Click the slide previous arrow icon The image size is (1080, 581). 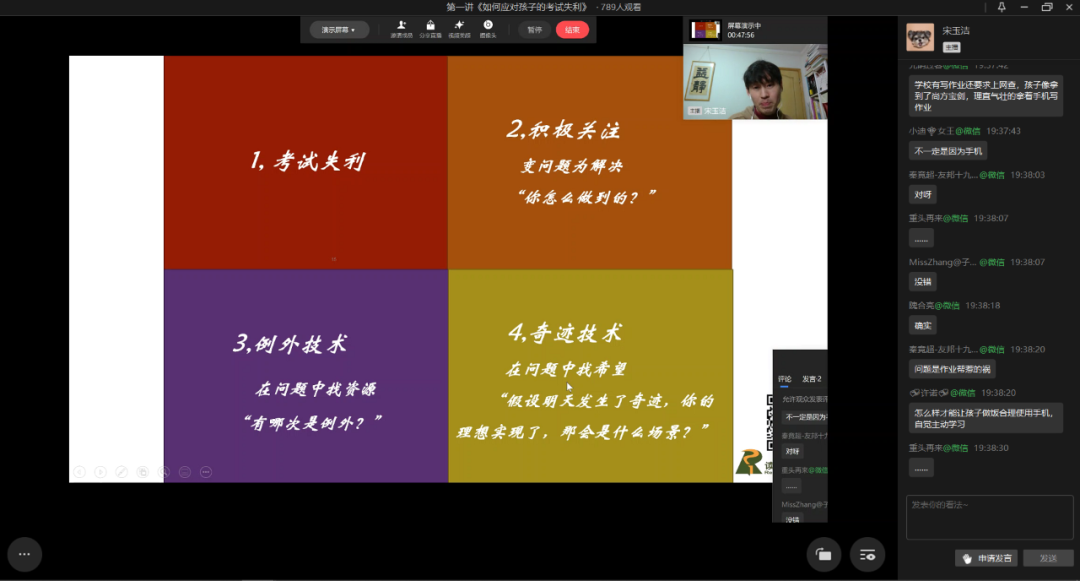click(x=79, y=471)
